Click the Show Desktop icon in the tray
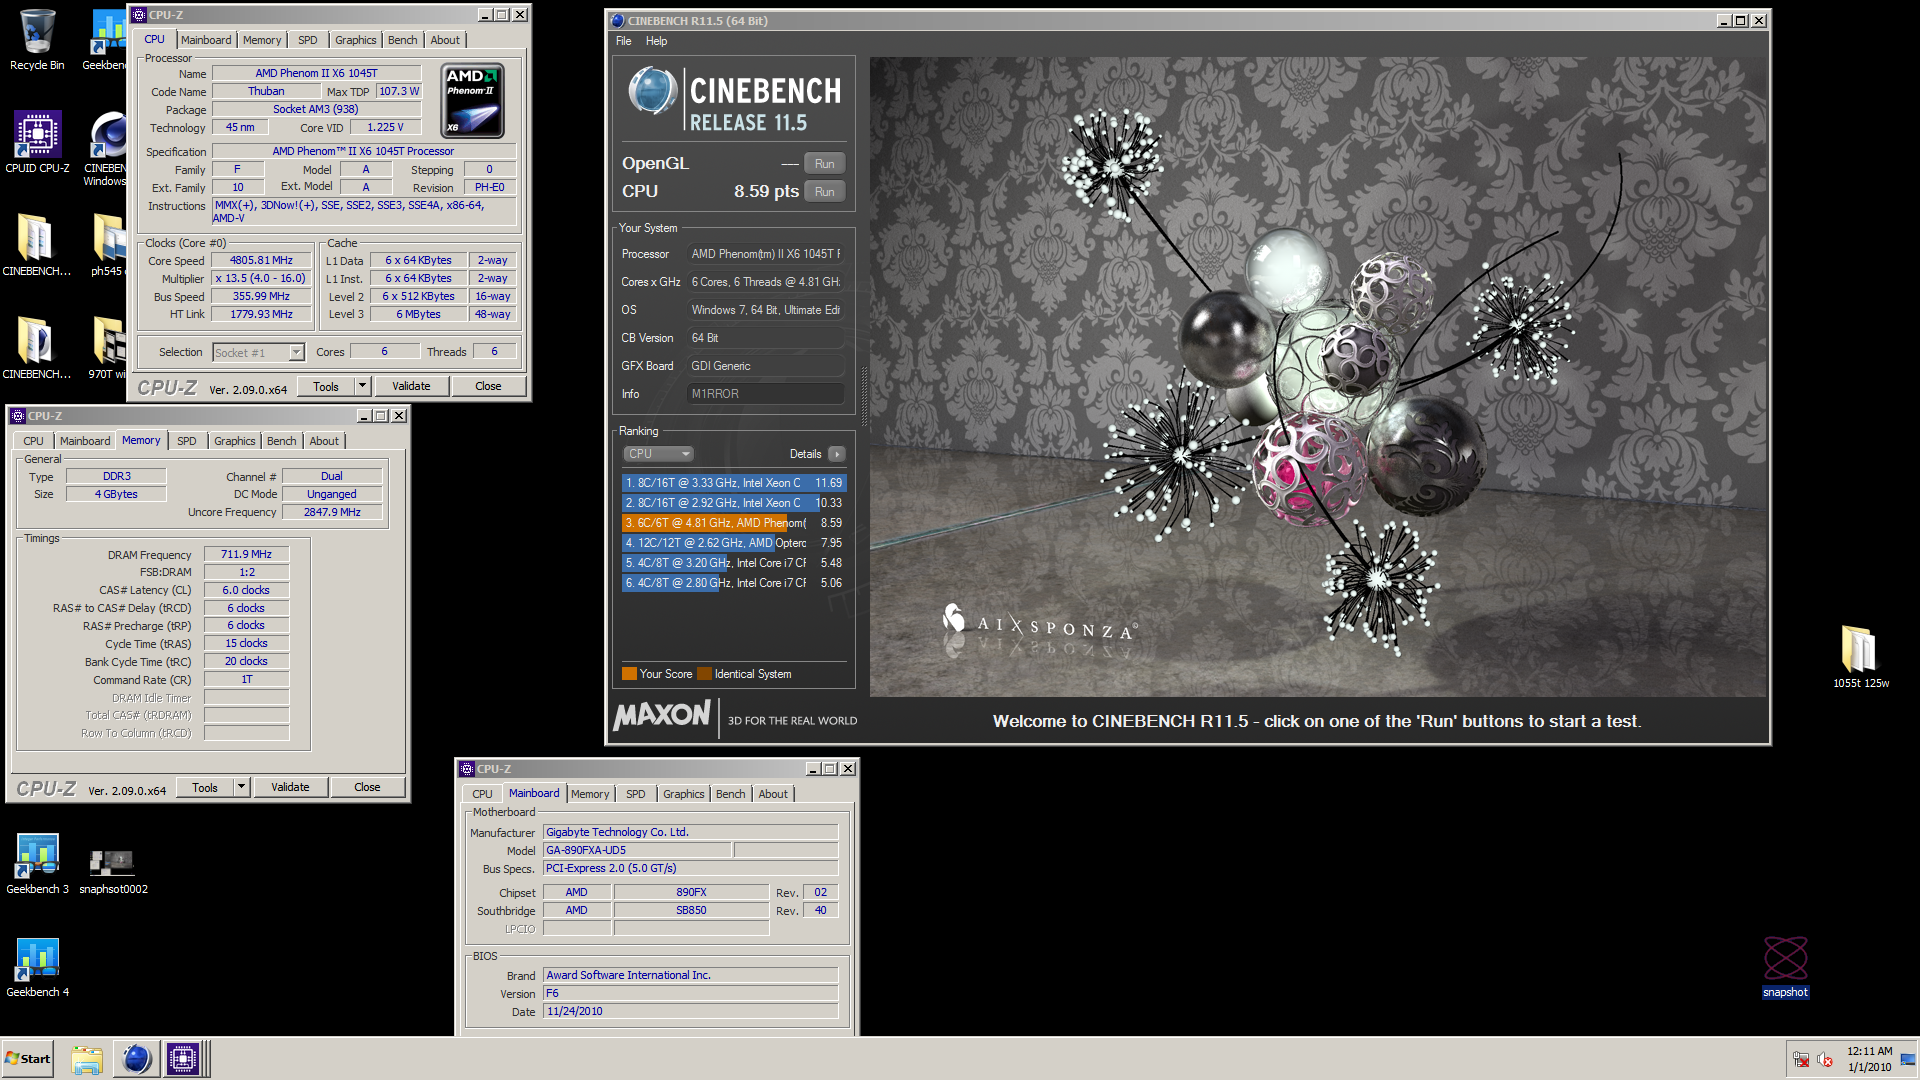This screenshot has height=1080, width=1920. pos(1908,1060)
